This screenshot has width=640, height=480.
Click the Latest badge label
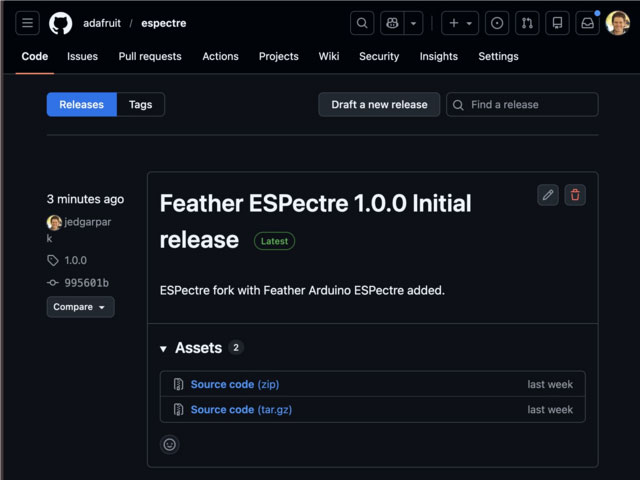click(274, 241)
